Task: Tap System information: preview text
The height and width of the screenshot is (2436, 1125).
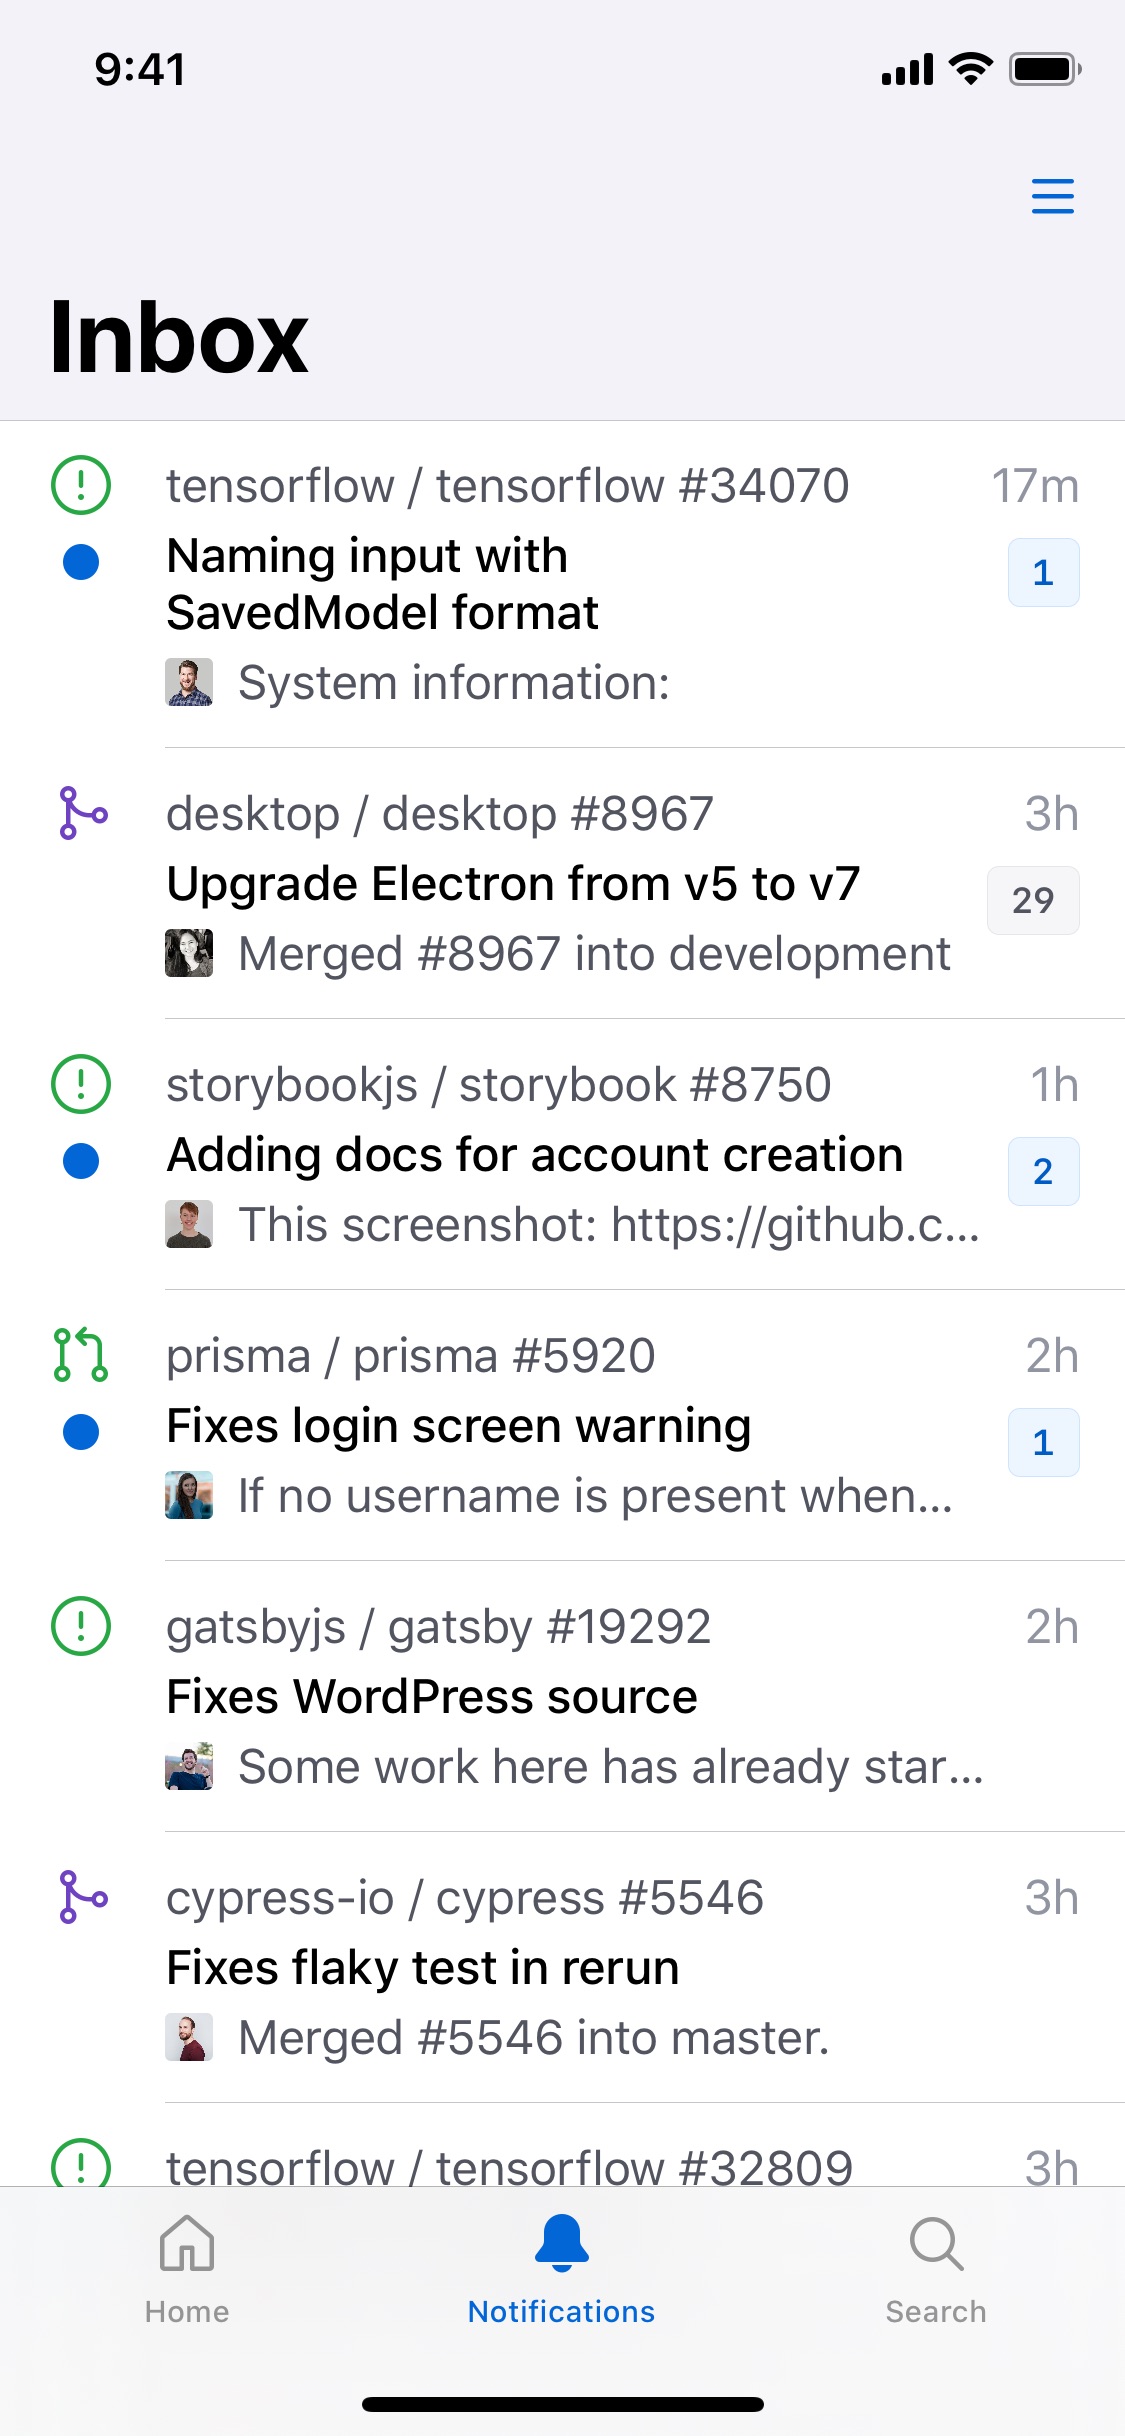Action: pyautogui.click(x=454, y=683)
